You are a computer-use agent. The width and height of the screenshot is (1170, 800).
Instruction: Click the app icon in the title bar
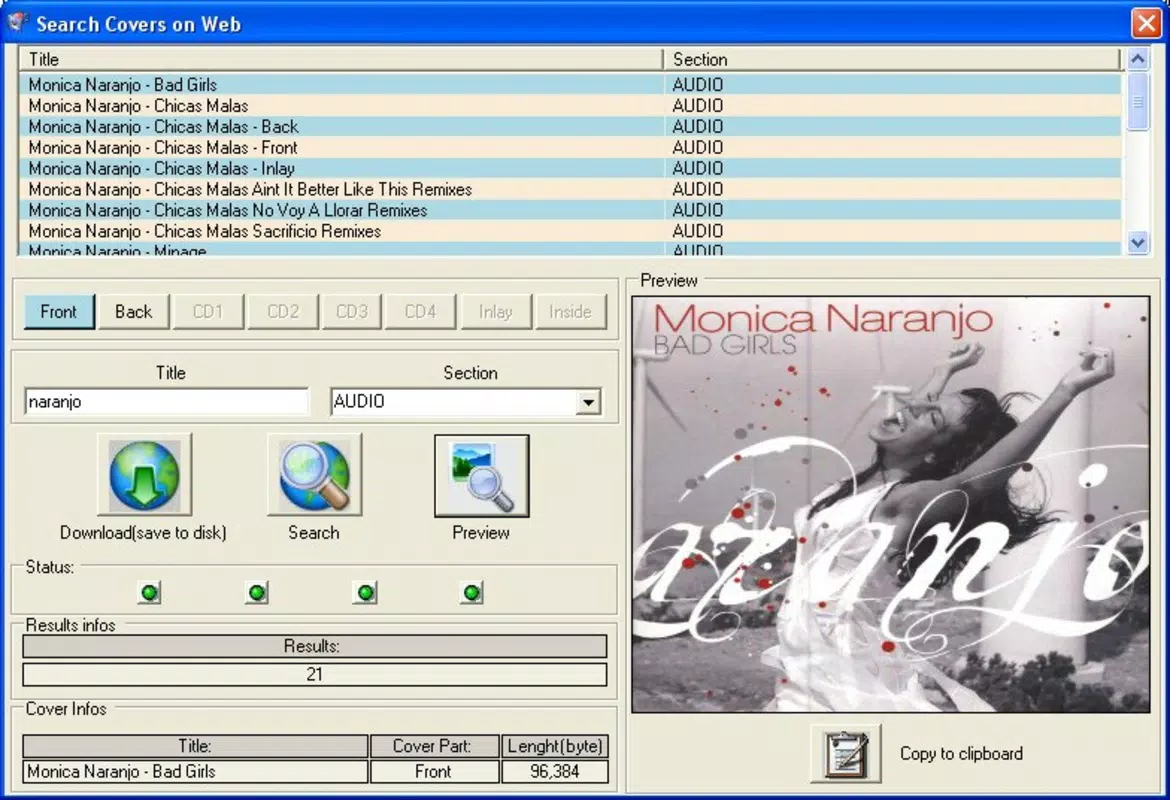coord(16,22)
